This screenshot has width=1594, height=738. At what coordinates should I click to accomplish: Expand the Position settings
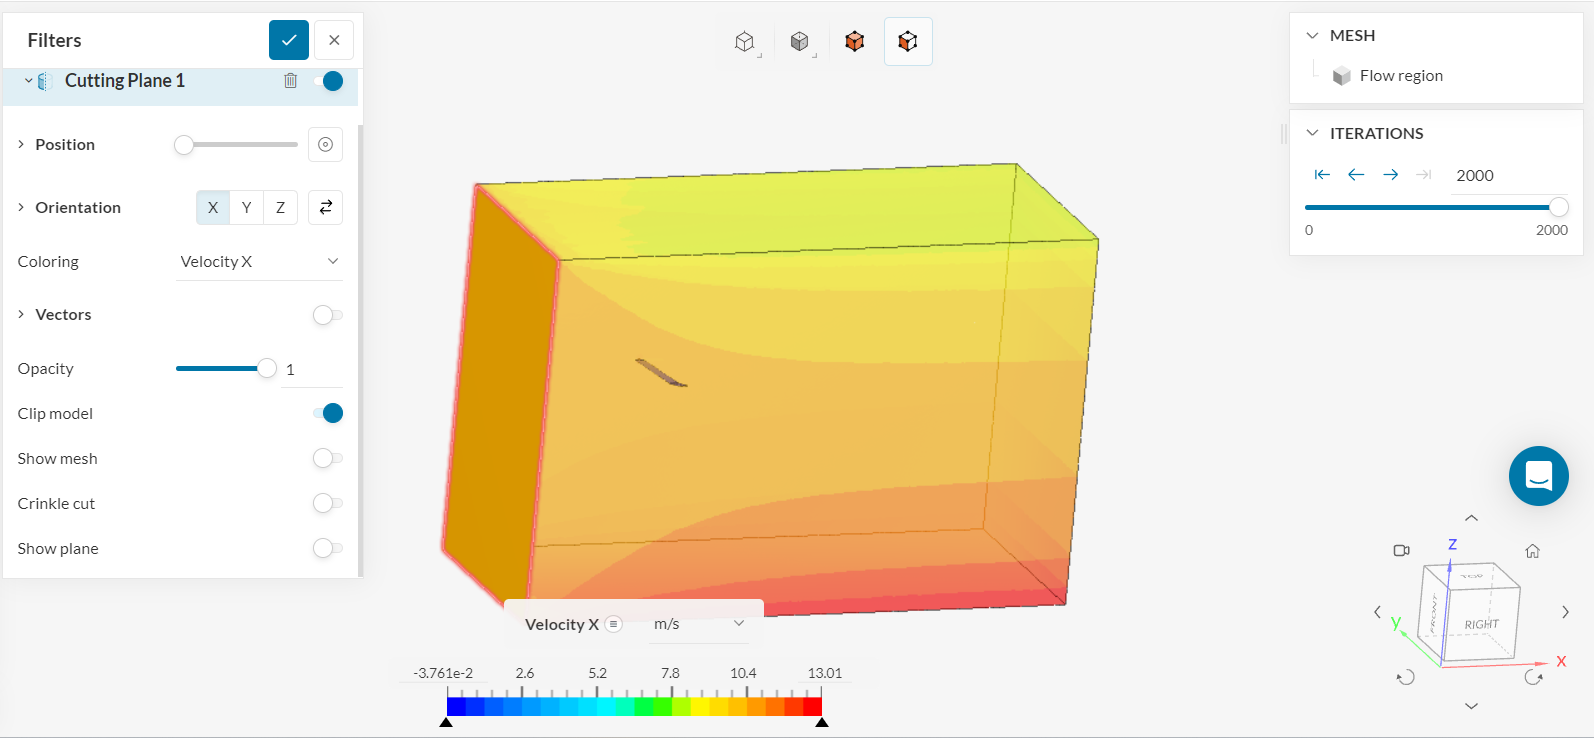(x=21, y=145)
